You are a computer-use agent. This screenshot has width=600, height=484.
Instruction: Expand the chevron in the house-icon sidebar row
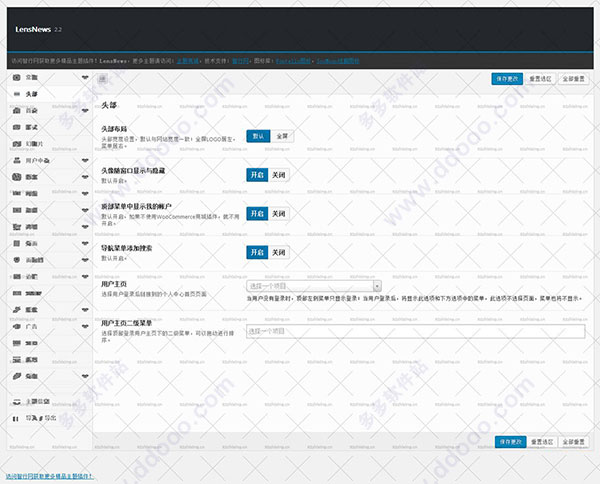tap(85, 111)
